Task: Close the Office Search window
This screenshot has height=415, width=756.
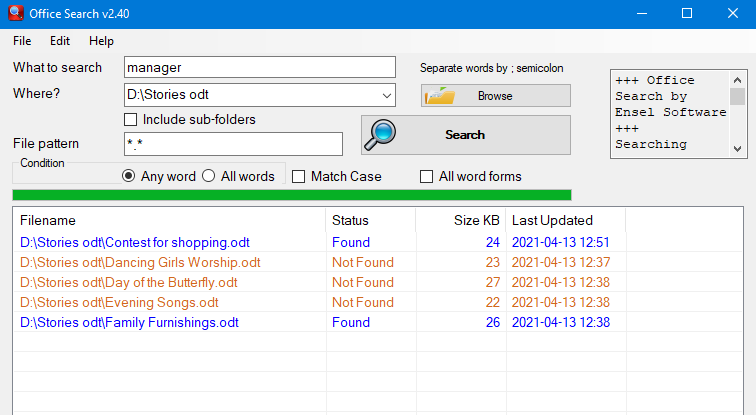Action: (x=733, y=13)
